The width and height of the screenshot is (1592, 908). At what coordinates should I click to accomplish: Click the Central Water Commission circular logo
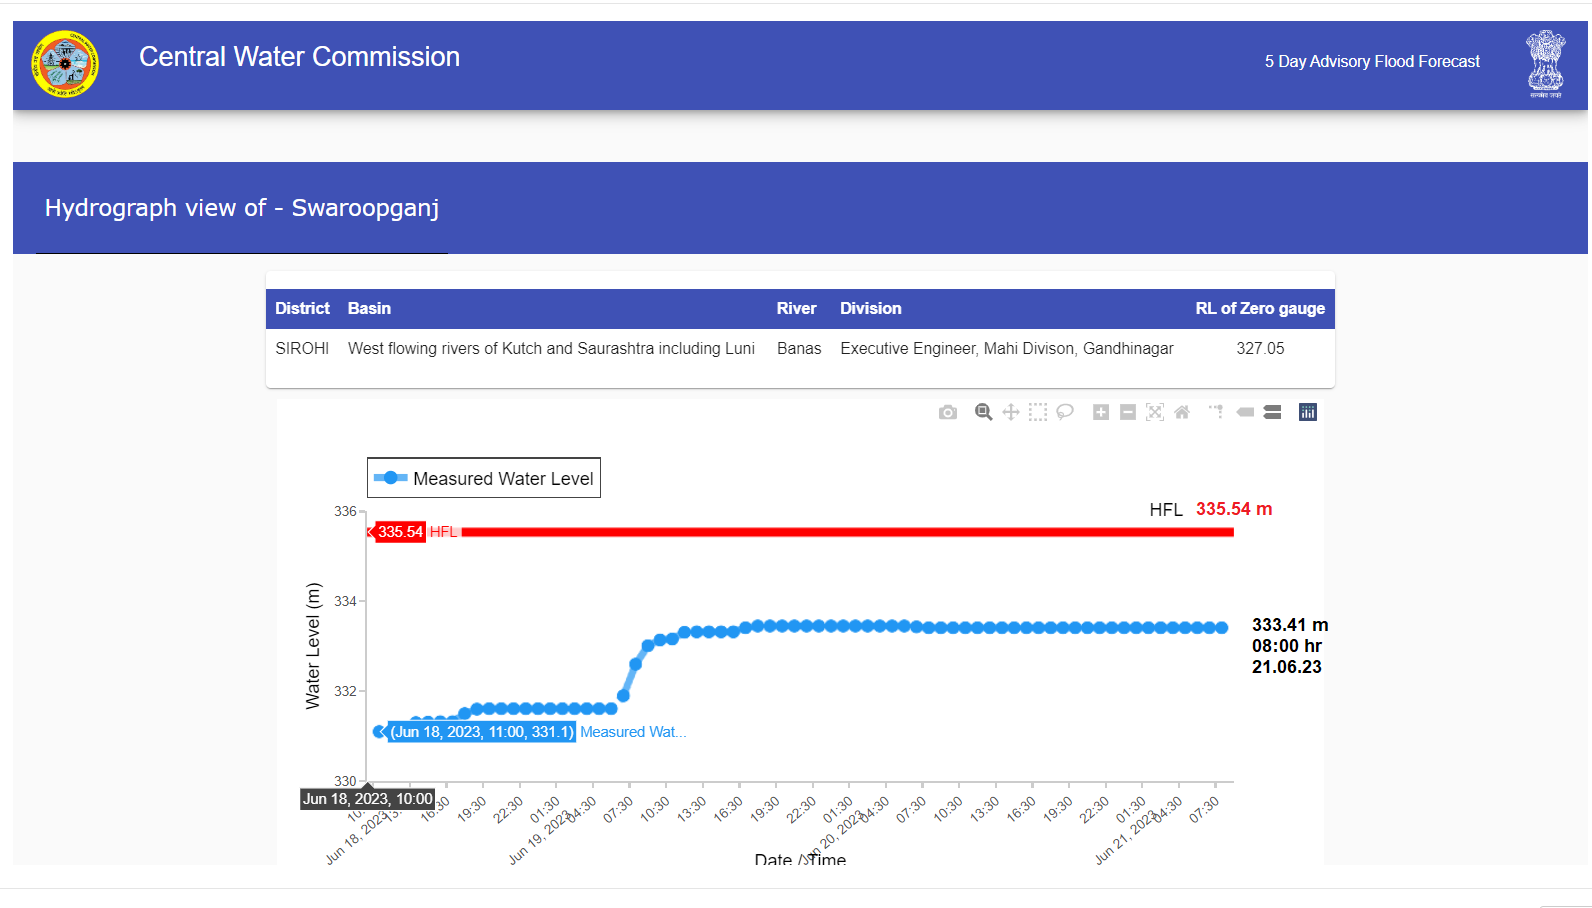65,64
